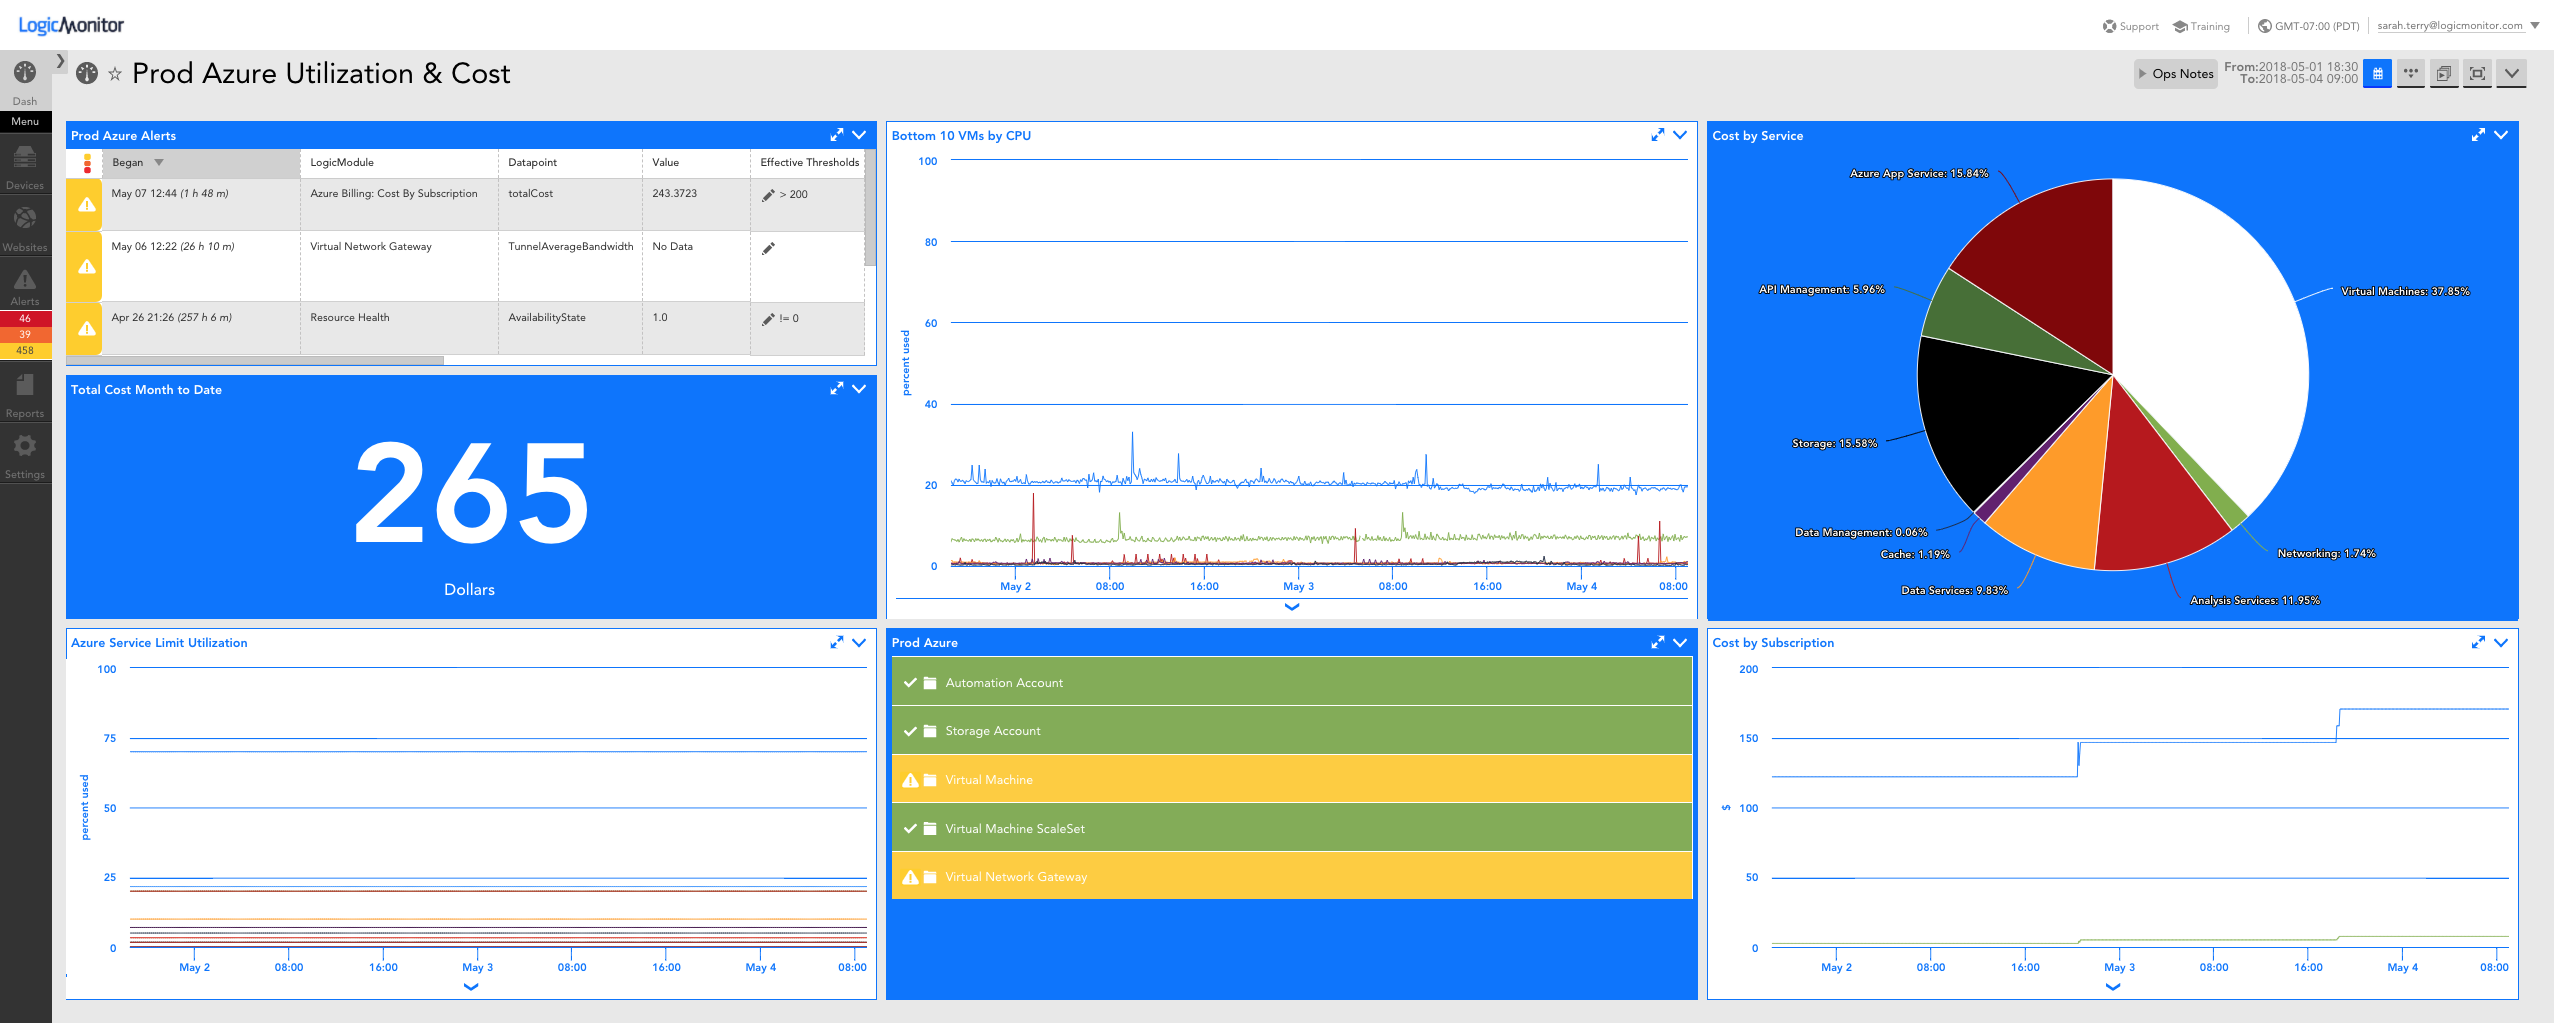Open Prod Azure Alerts widget menu chevron

coord(859,135)
